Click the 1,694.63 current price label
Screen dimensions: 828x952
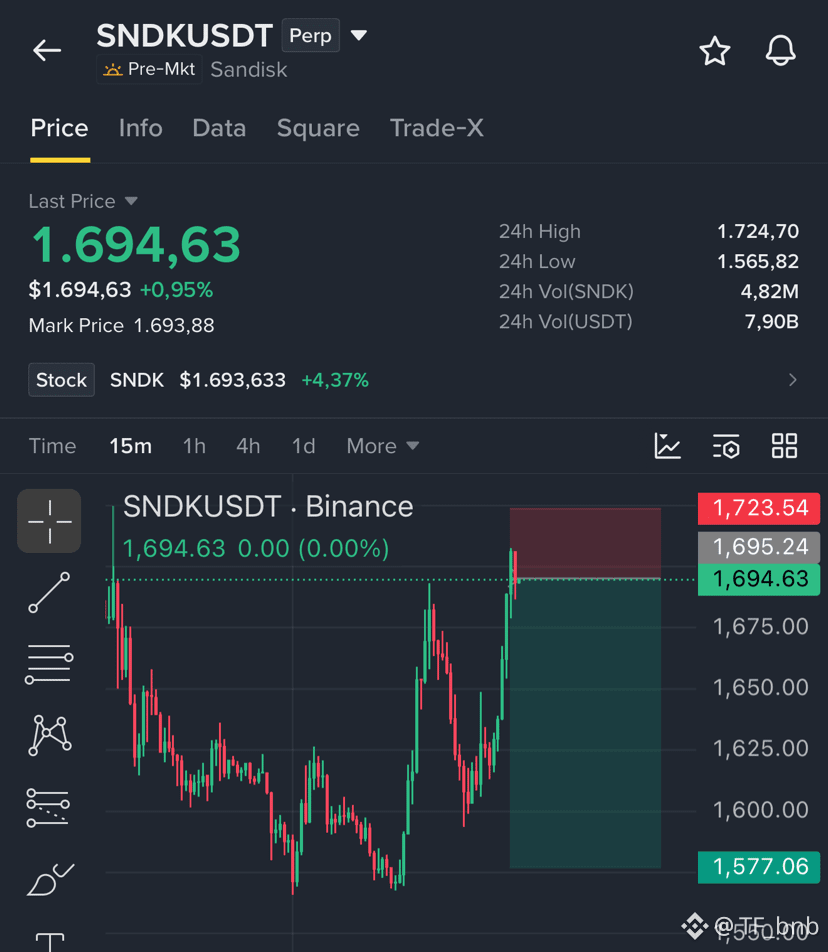[x=759, y=579]
